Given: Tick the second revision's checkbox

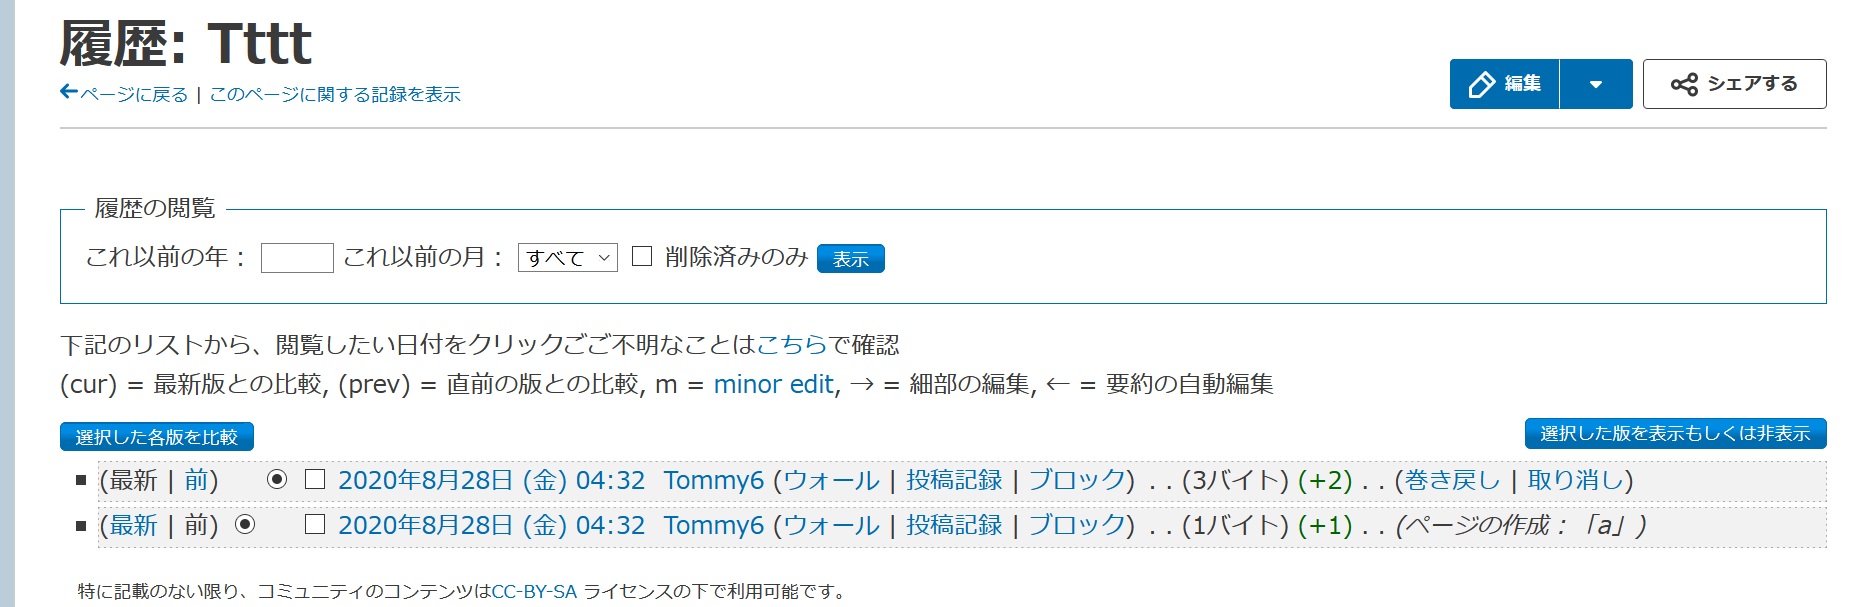Looking at the screenshot, I should pyautogui.click(x=315, y=525).
